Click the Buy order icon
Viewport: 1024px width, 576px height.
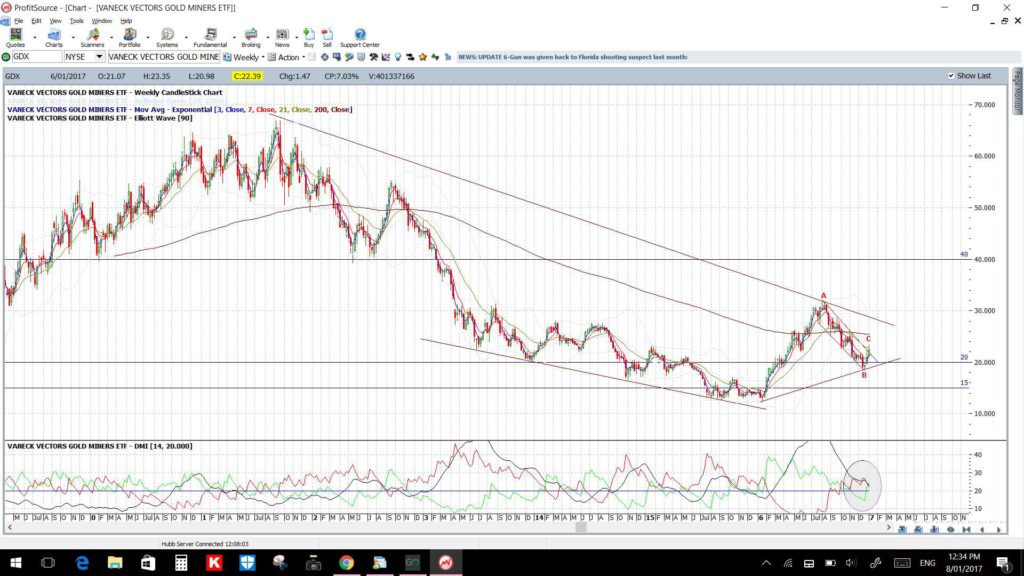tap(309, 38)
